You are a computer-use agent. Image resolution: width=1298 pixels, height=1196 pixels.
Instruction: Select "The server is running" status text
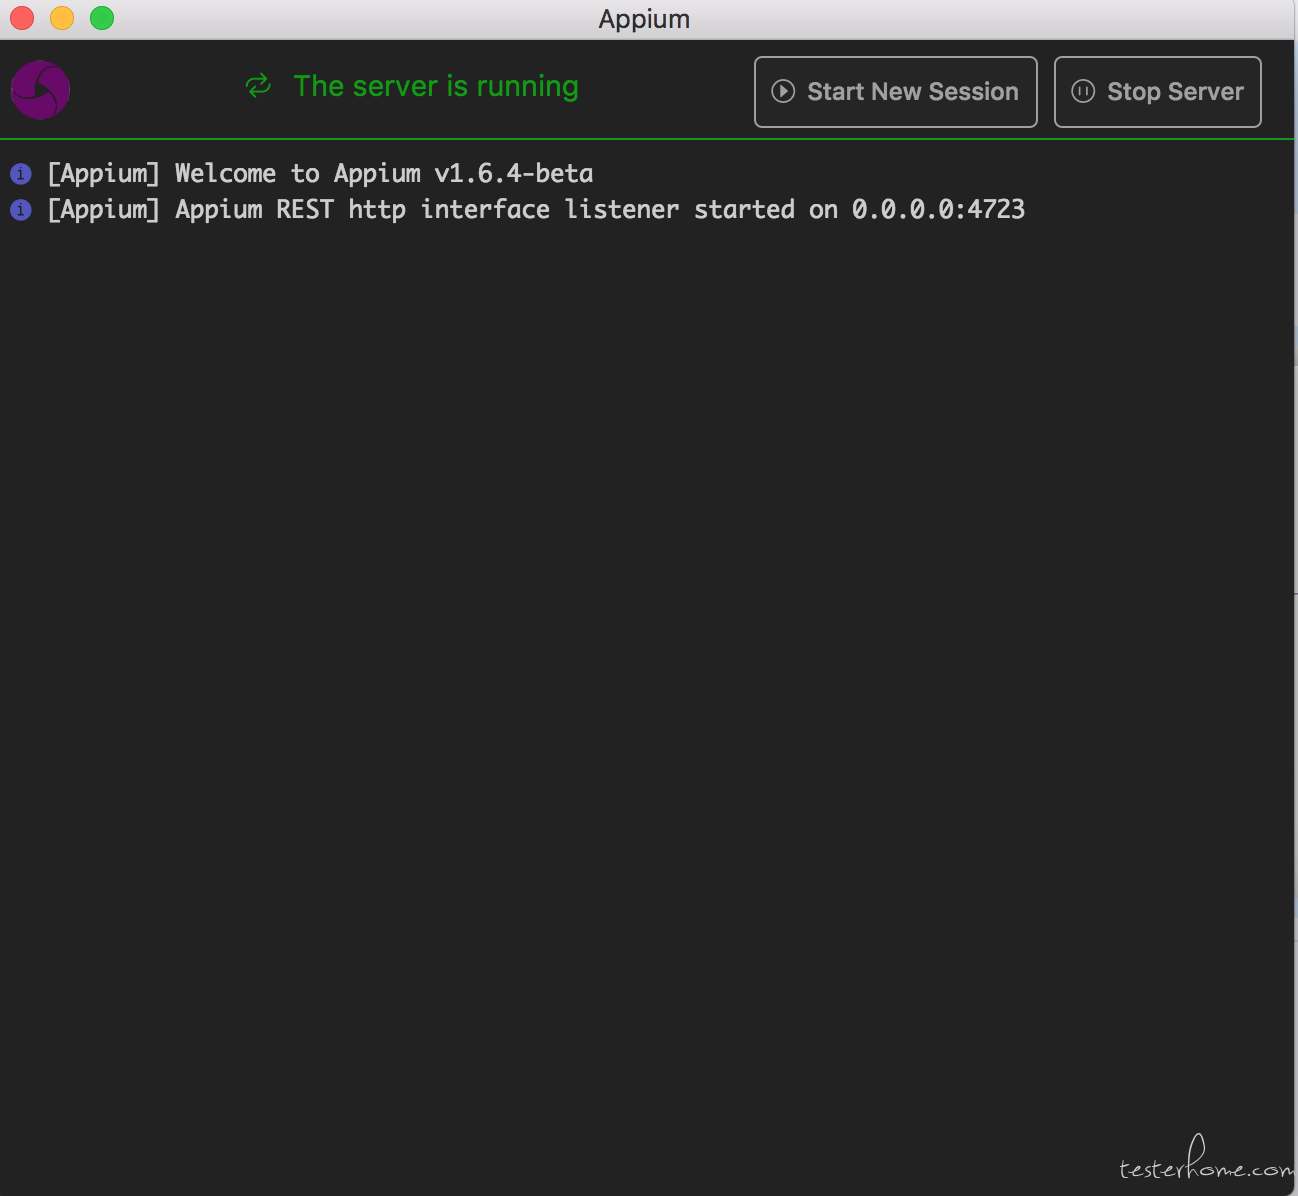436,86
